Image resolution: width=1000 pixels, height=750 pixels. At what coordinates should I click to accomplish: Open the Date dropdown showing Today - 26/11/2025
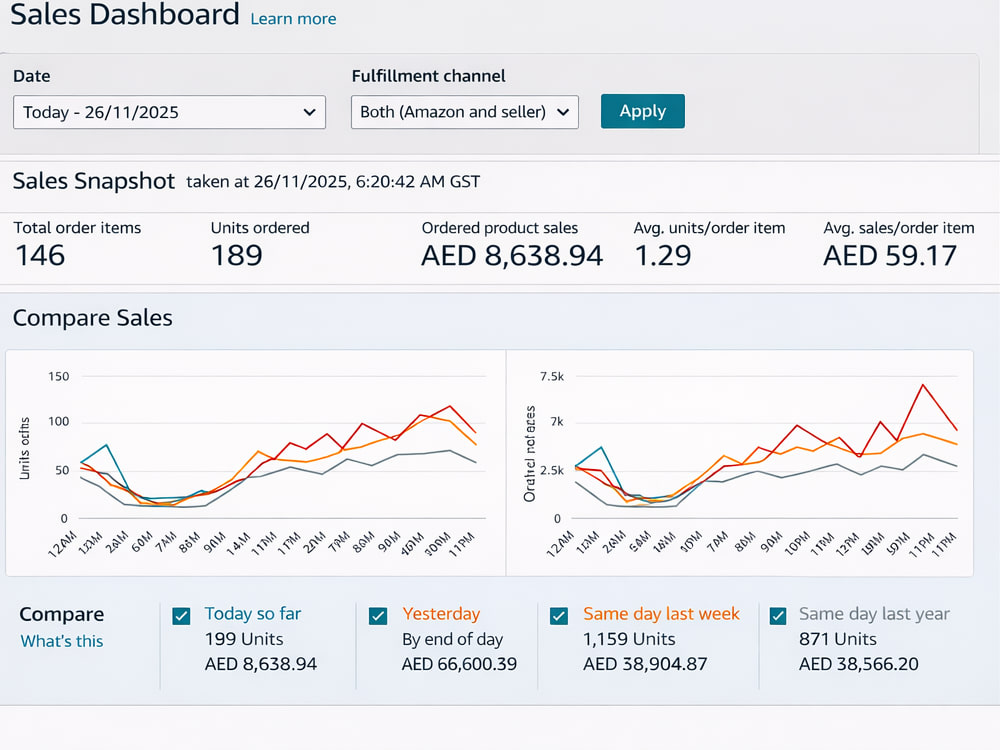click(x=170, y=112)
